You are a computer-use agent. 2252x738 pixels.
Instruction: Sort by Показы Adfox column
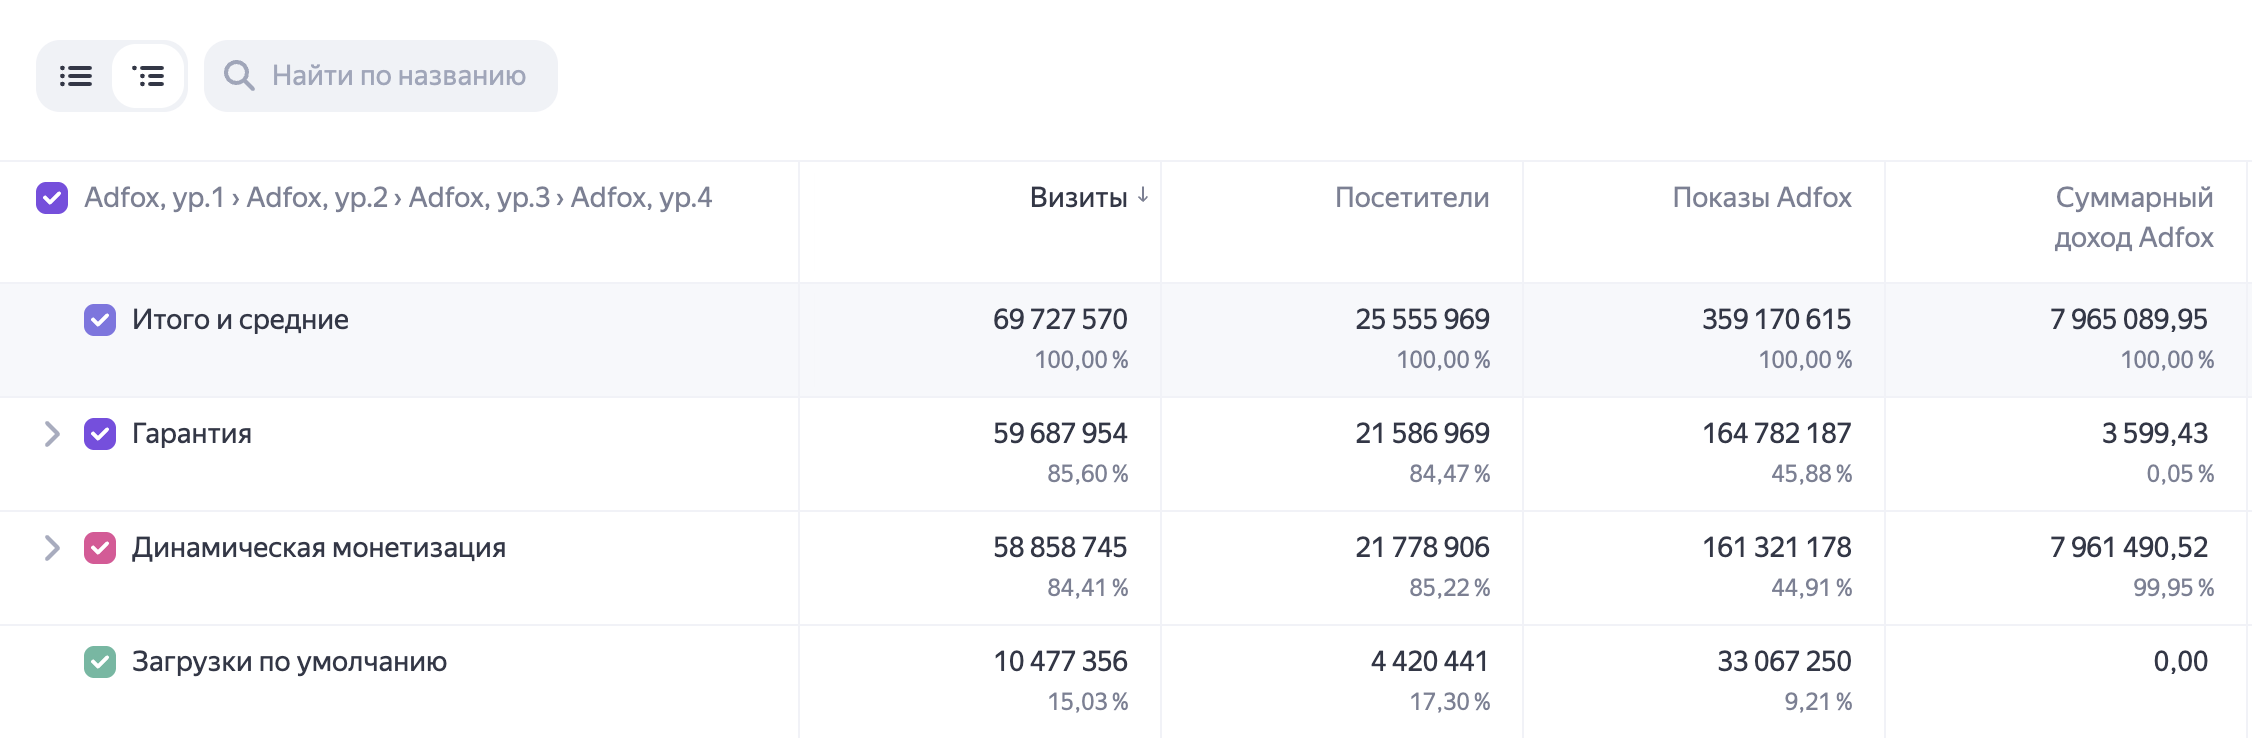click(1762, 198)
